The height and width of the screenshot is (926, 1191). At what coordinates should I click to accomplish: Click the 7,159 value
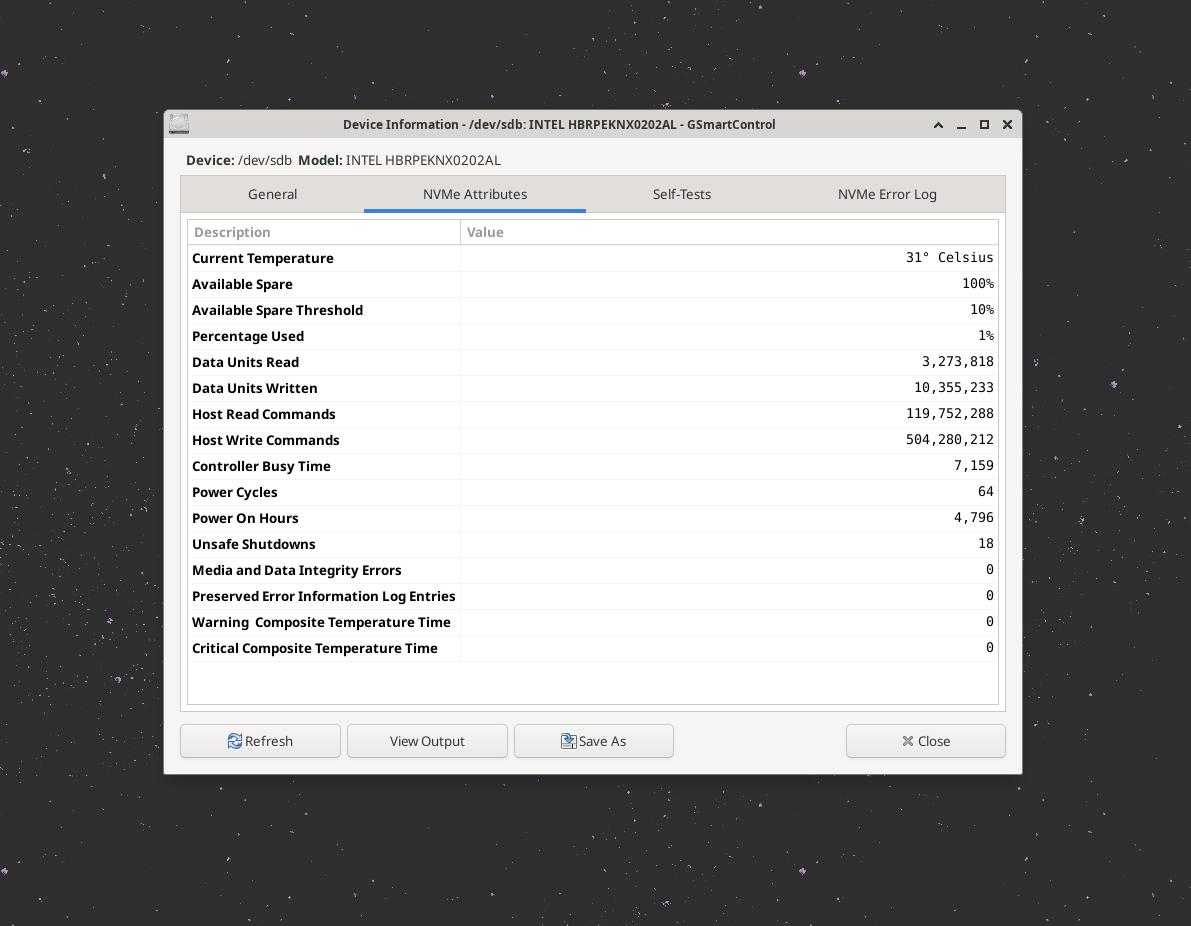click(x=974, y=465)
